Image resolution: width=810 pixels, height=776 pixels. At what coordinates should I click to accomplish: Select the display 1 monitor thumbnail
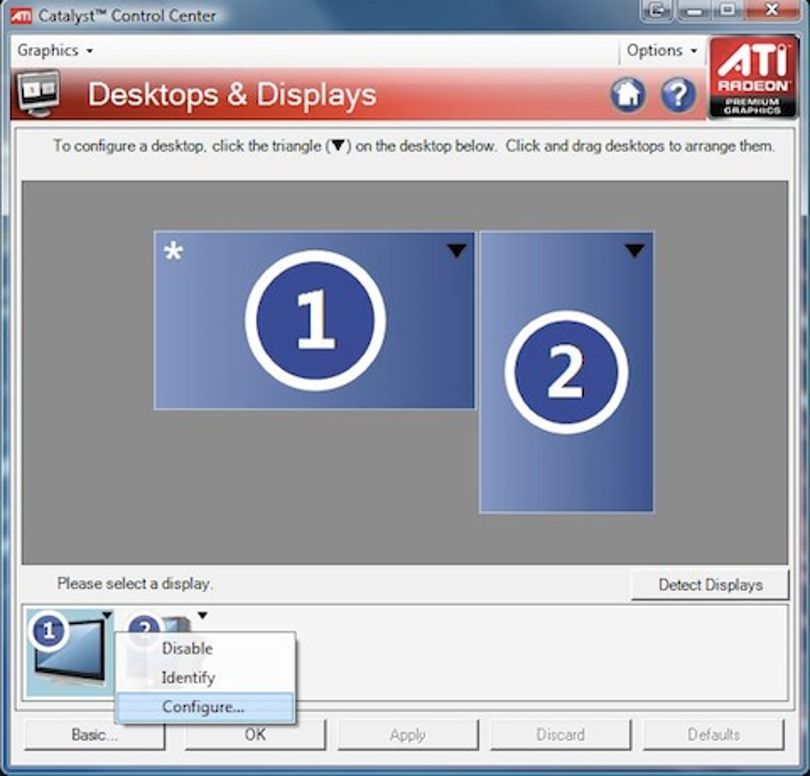(70, 652)
